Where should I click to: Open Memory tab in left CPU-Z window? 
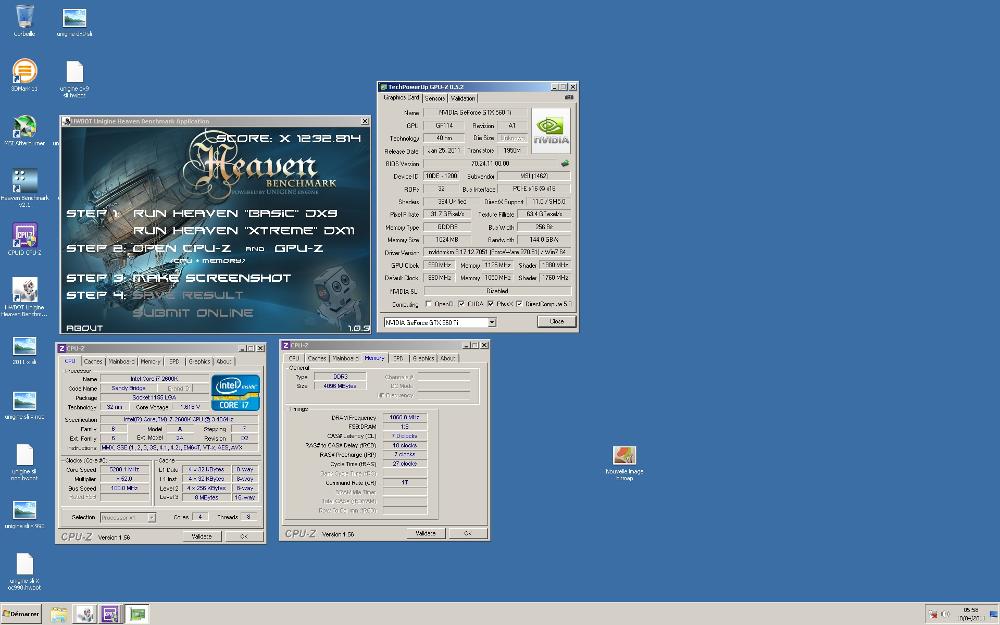pyautogui.click(x=151, y=361)
